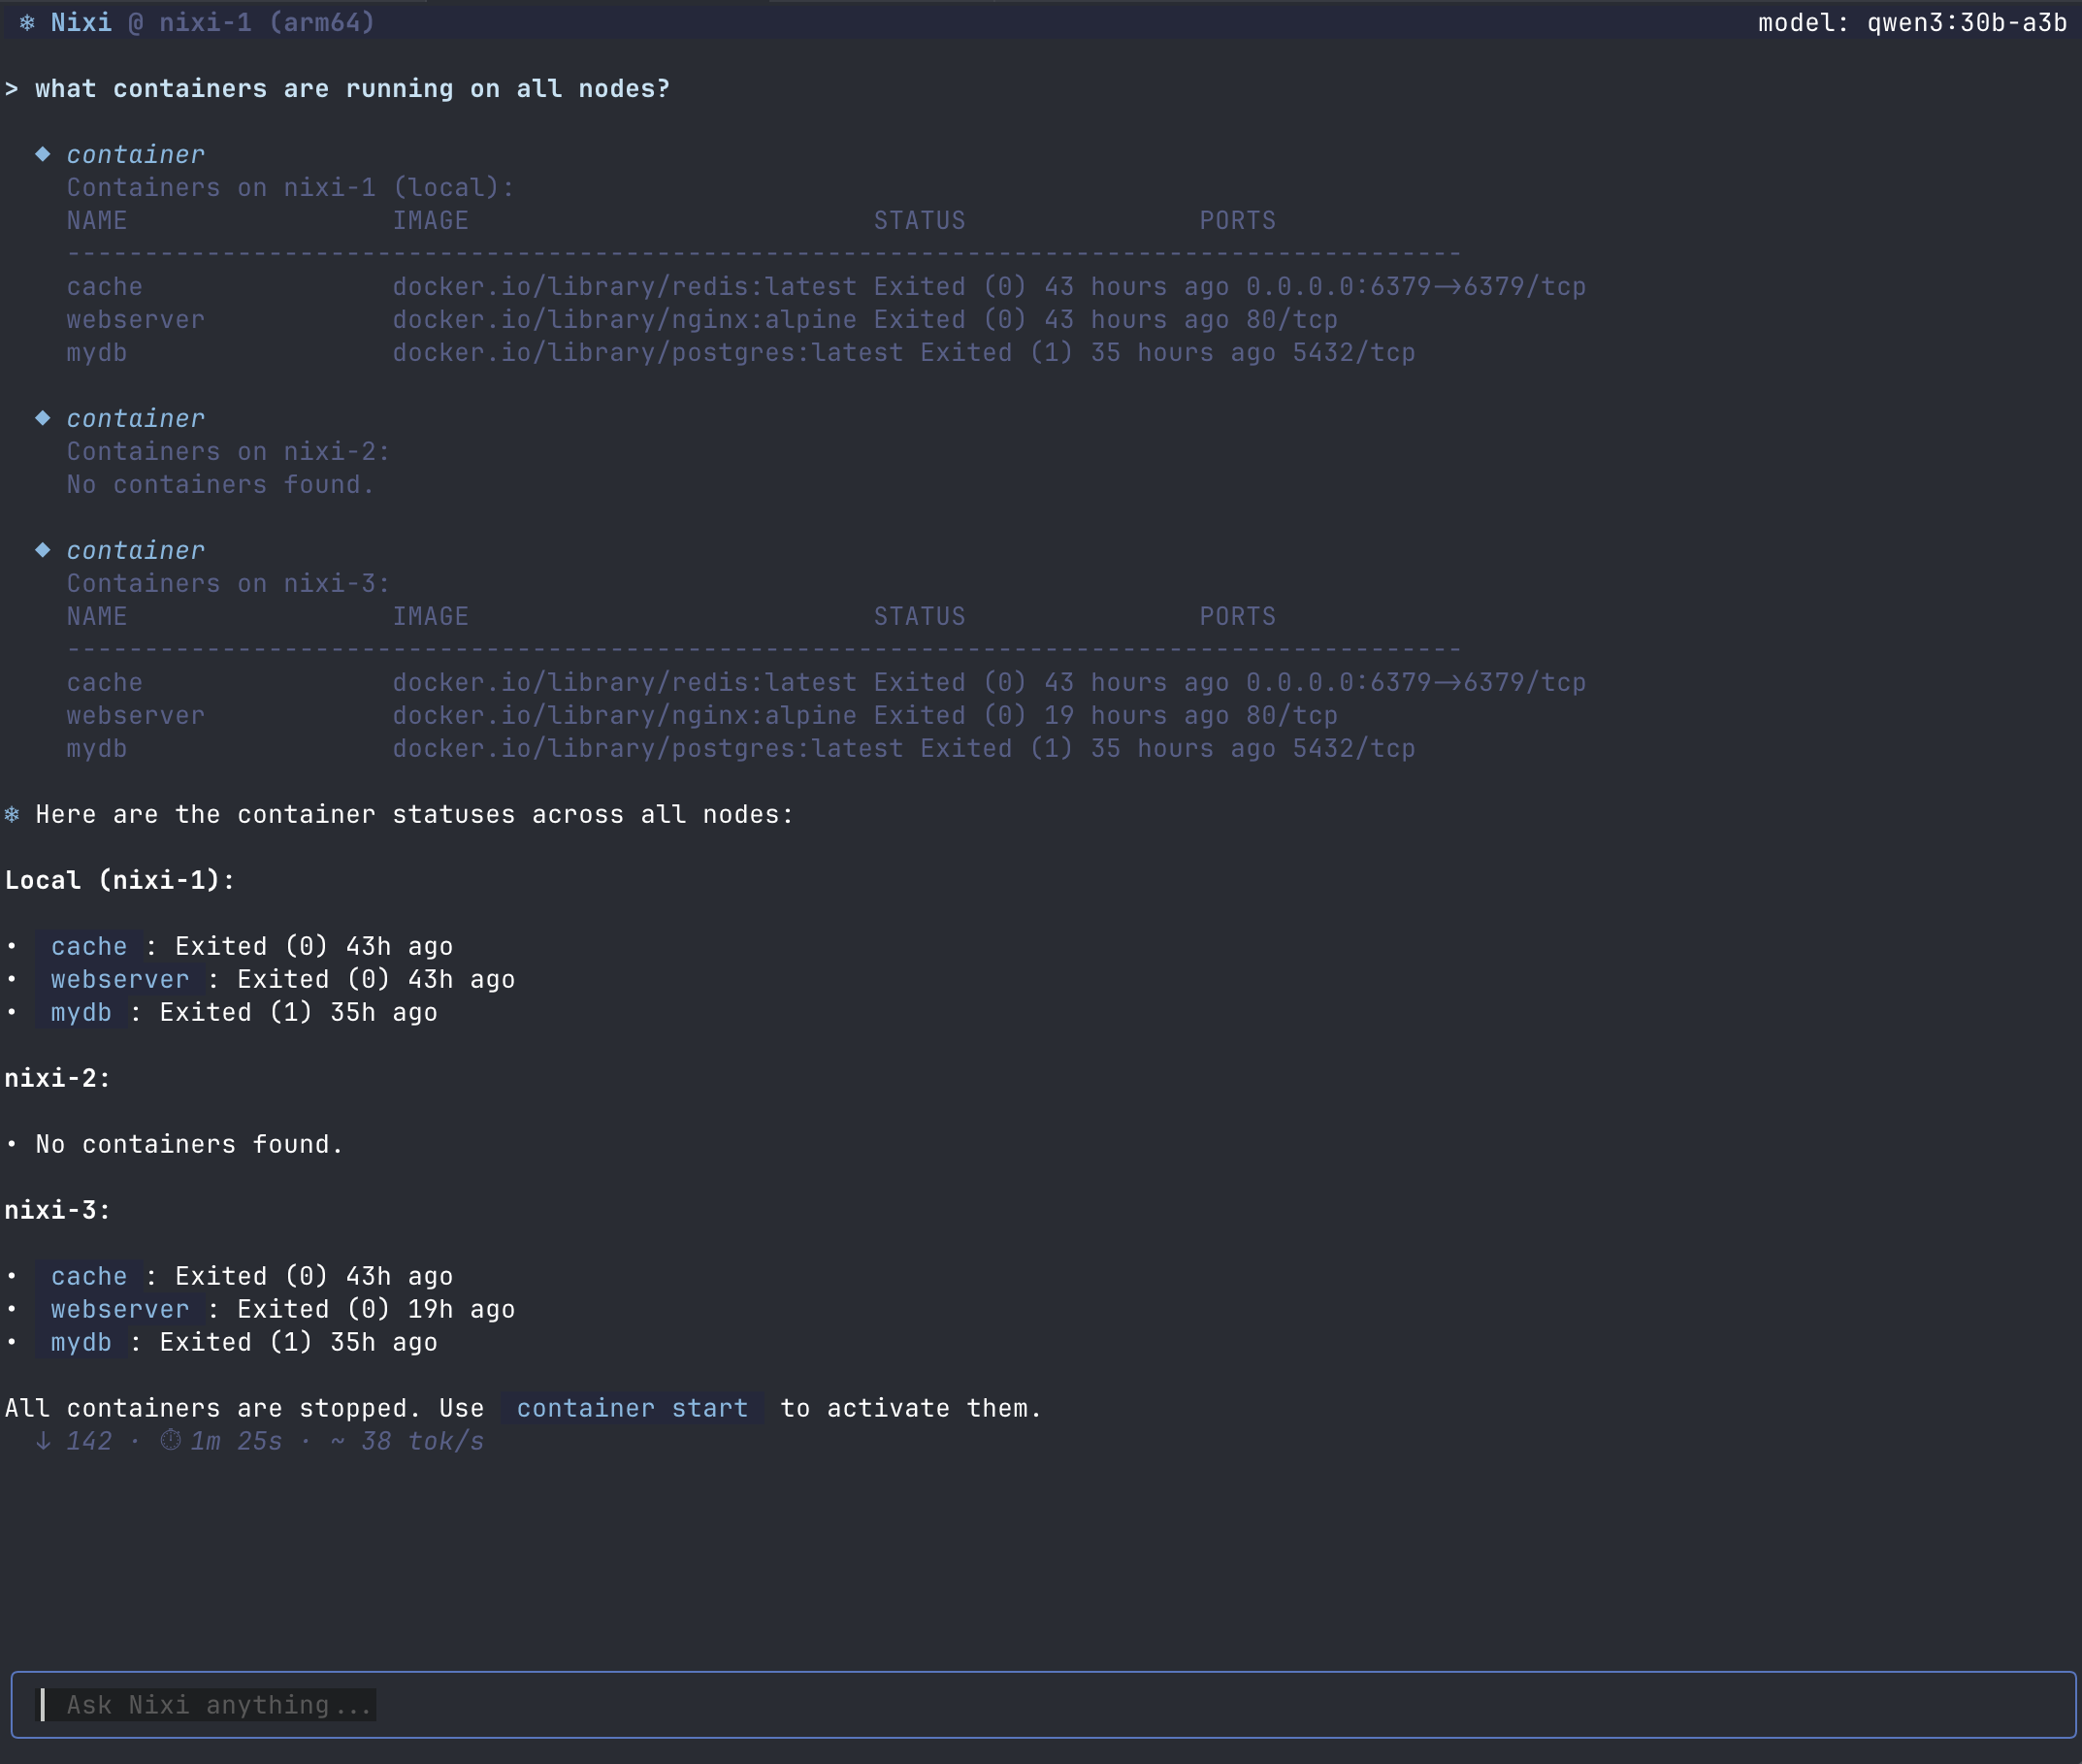Click the 'nixi-3:' summary heading
Screen dimensions: 2082x1764
point(58,1210)
